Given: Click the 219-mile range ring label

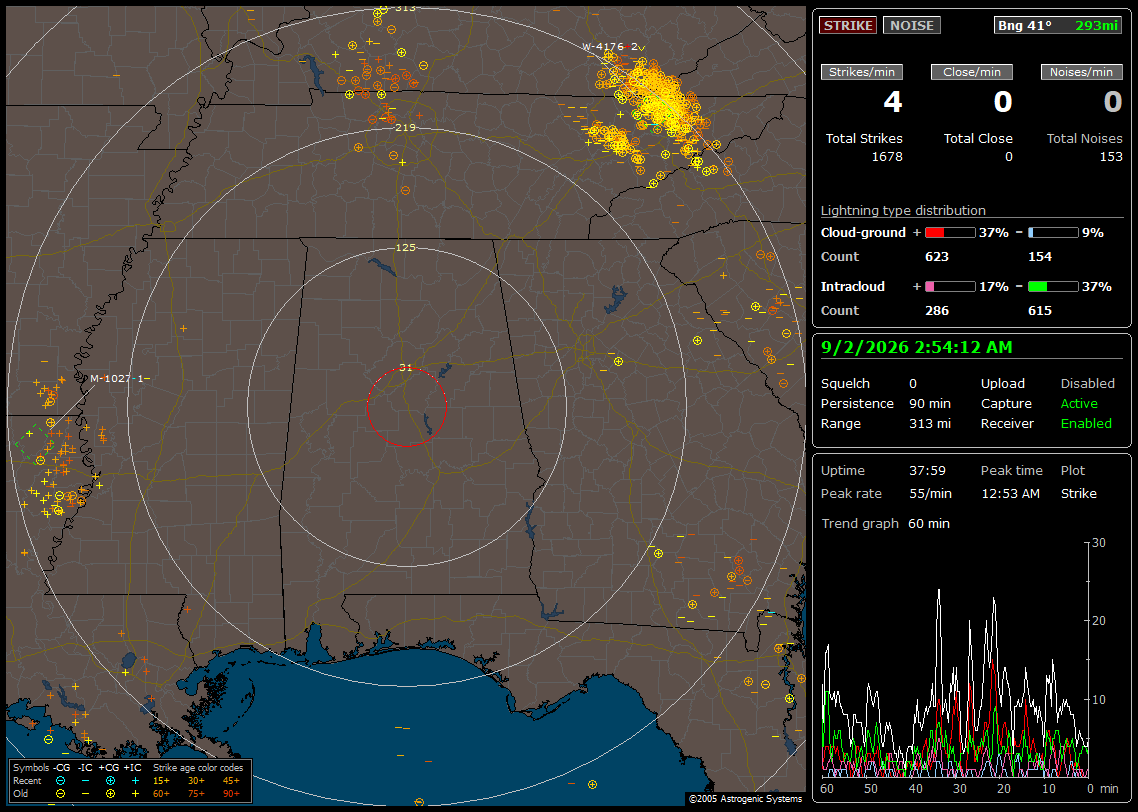Looking at the screenshot, I should (x=405, y=127).
